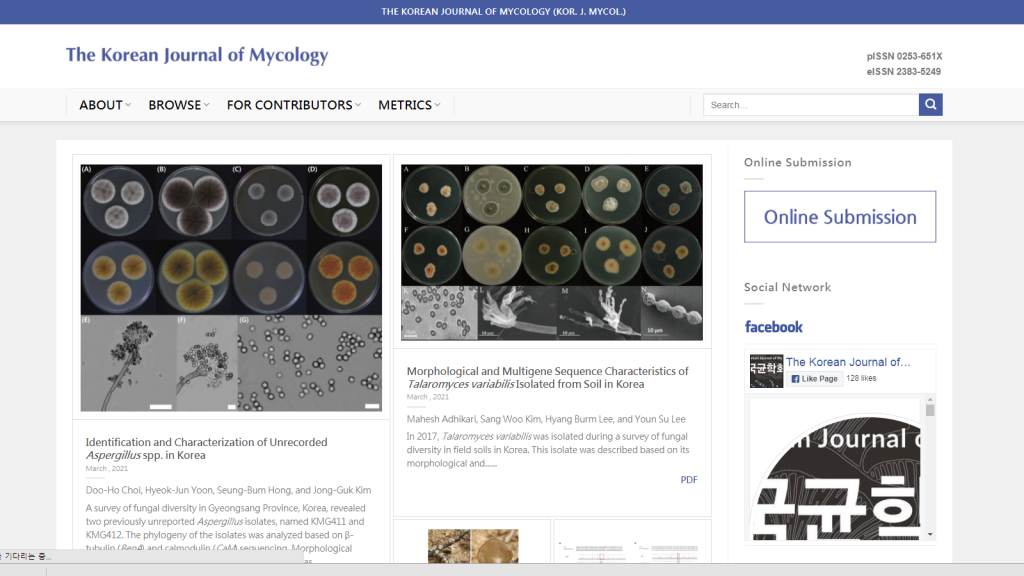Expand the FOR CONTRIBUTORS menu
The height and width of the screenshot is (576, 1024).
[x=294, y=105]
